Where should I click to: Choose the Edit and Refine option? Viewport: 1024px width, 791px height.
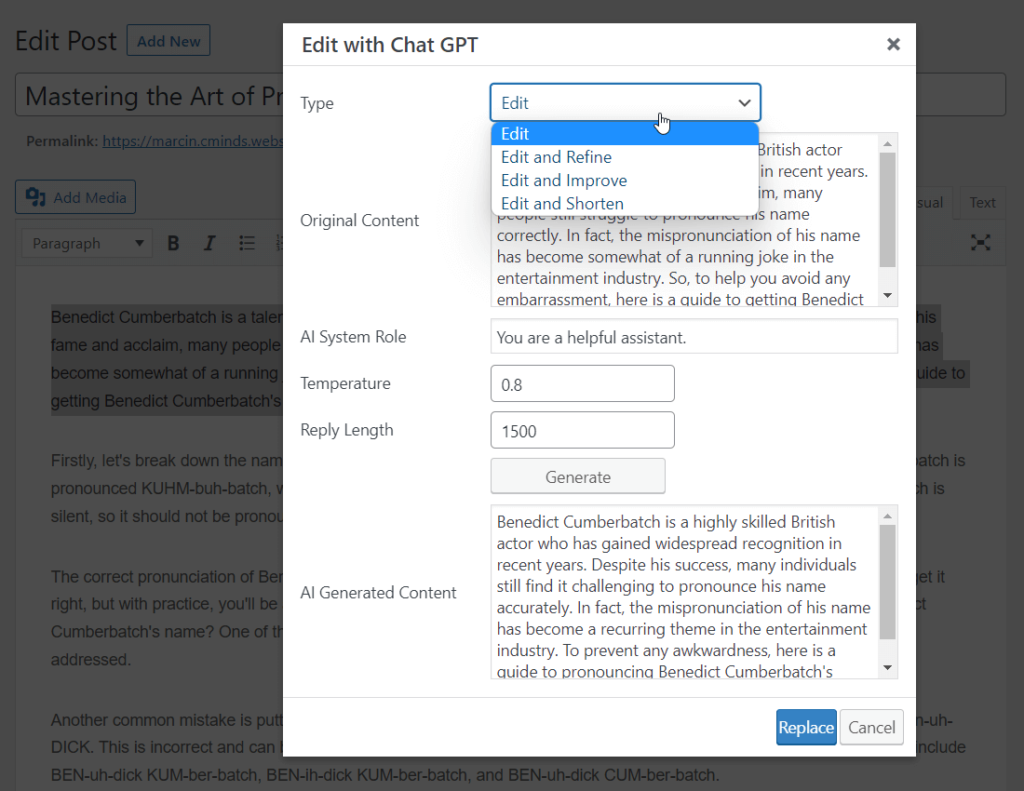[556, 157]
